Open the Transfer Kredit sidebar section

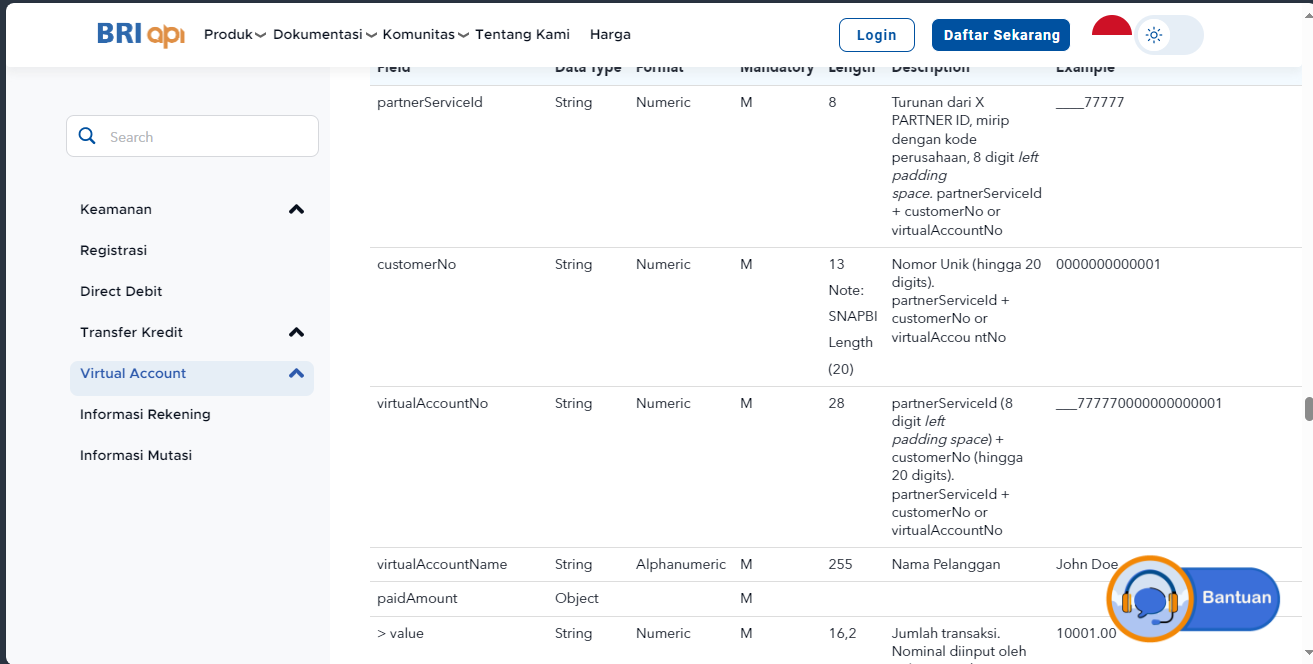click(x=131, y=332)
